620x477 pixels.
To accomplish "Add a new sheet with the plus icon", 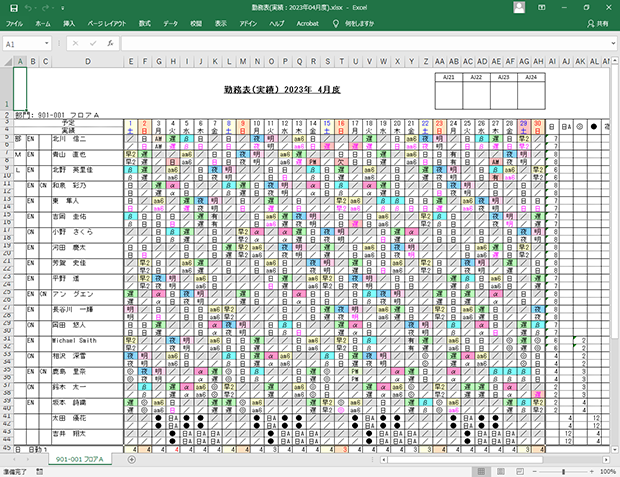I will 132,460.
